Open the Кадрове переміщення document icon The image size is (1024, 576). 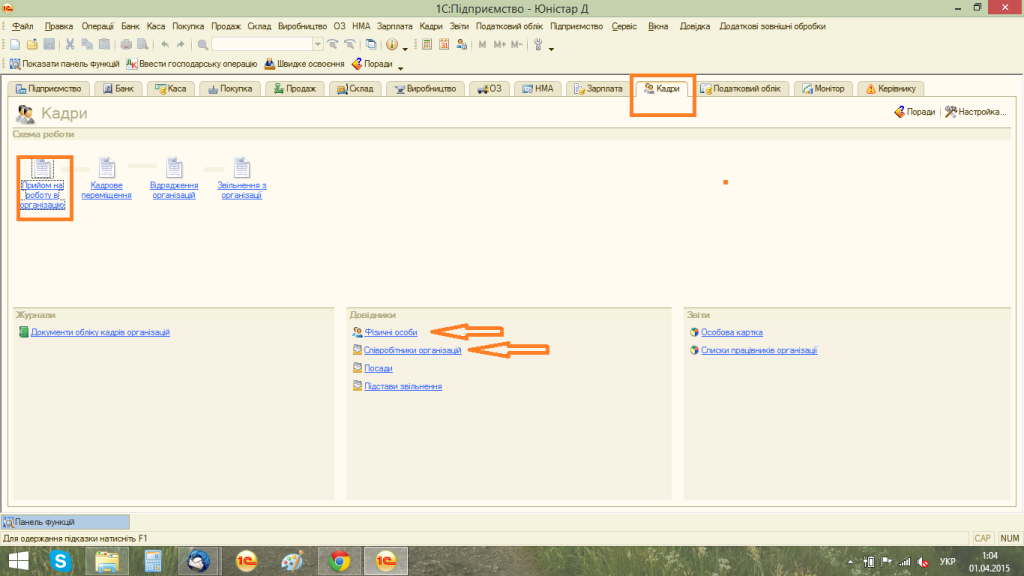[106, 167]
